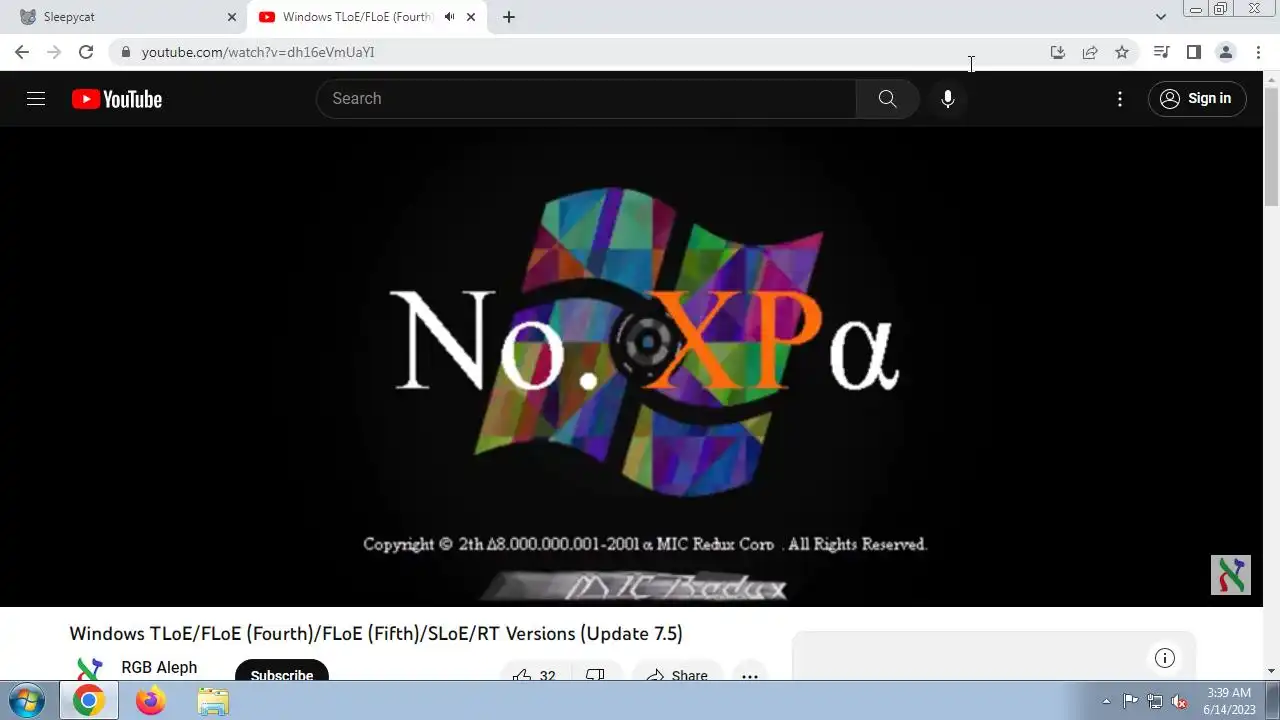Launch Firefox from the taskbar
Image resolution: width=1280 pixels, height=720 pixels.
(x=151, y=701)
